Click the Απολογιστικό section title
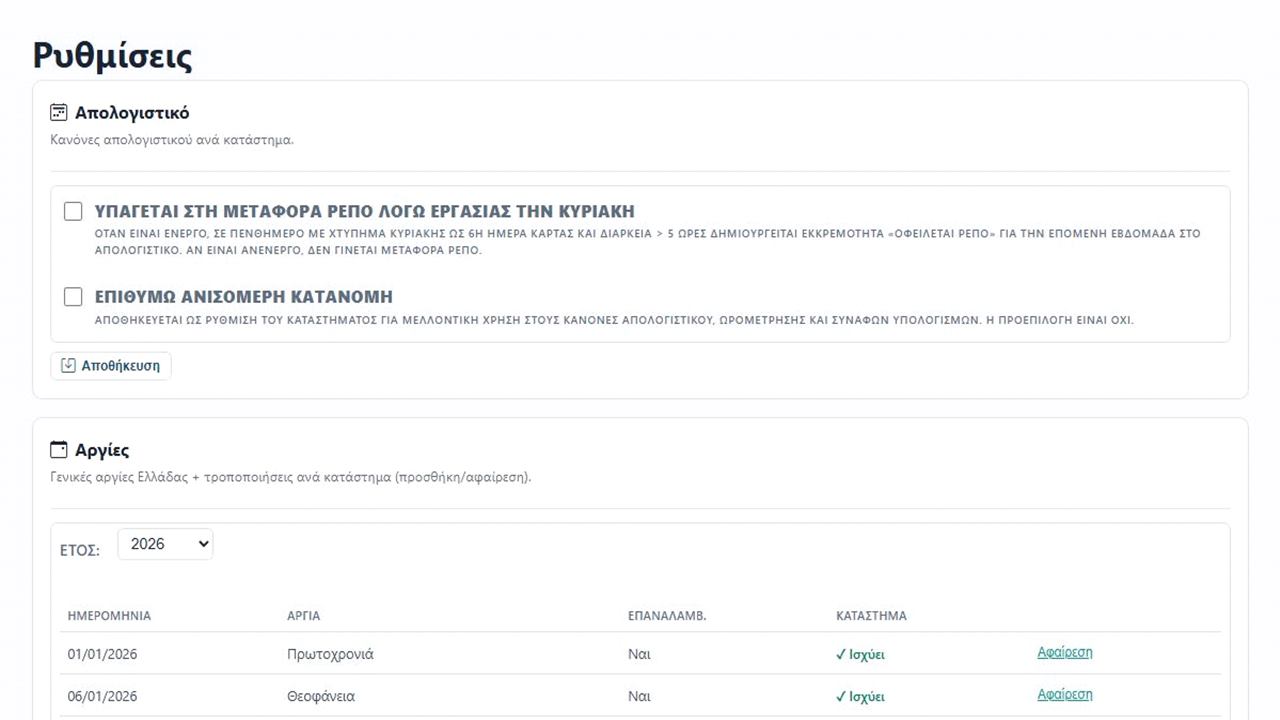Image resolution: width=1280 pixels, height=720 pixels. pyautogui.click(x=132, y=113)
